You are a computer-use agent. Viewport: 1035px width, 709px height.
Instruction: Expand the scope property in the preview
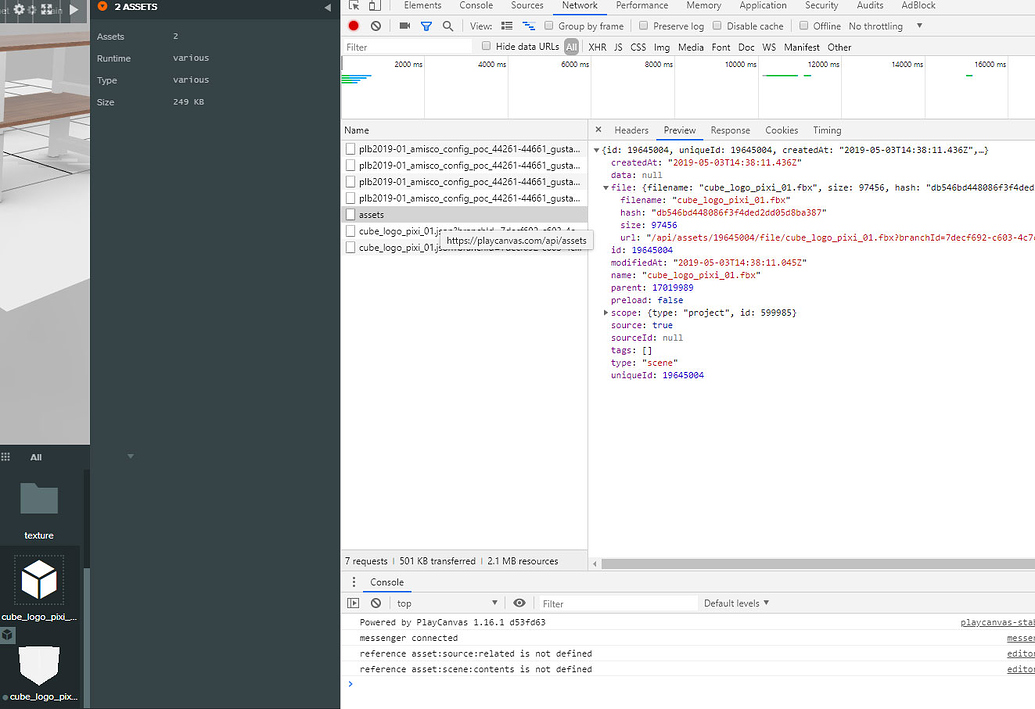606,312
